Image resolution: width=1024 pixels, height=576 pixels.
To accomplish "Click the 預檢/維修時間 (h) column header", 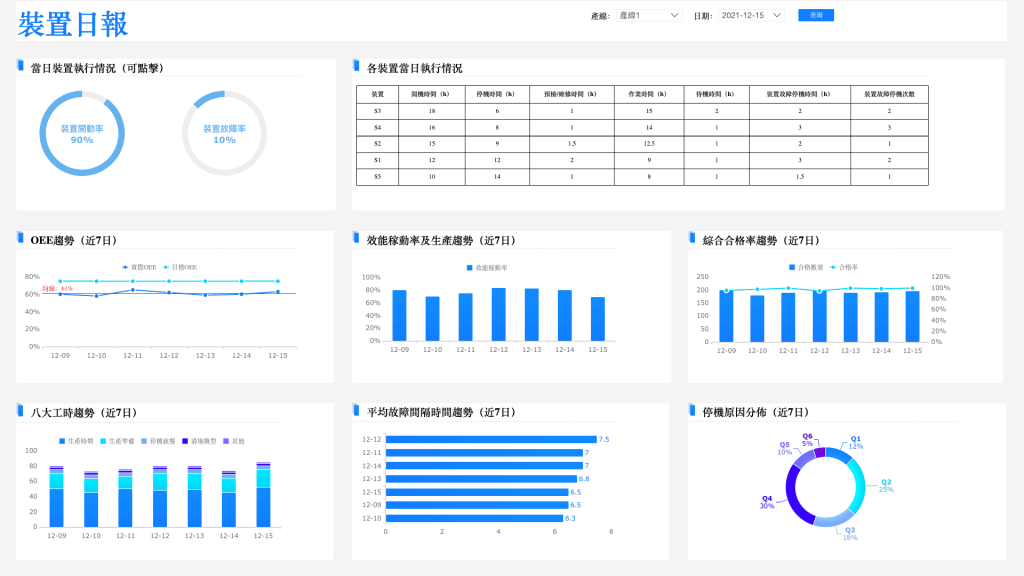I will tap(571, 94).
